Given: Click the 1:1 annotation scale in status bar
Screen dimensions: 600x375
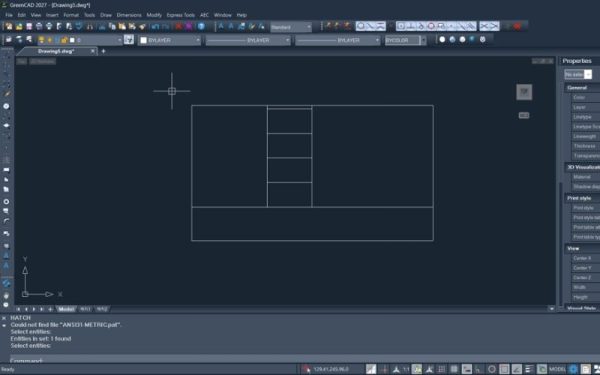Looking at the screenshot, I should [x=406, y=369].
